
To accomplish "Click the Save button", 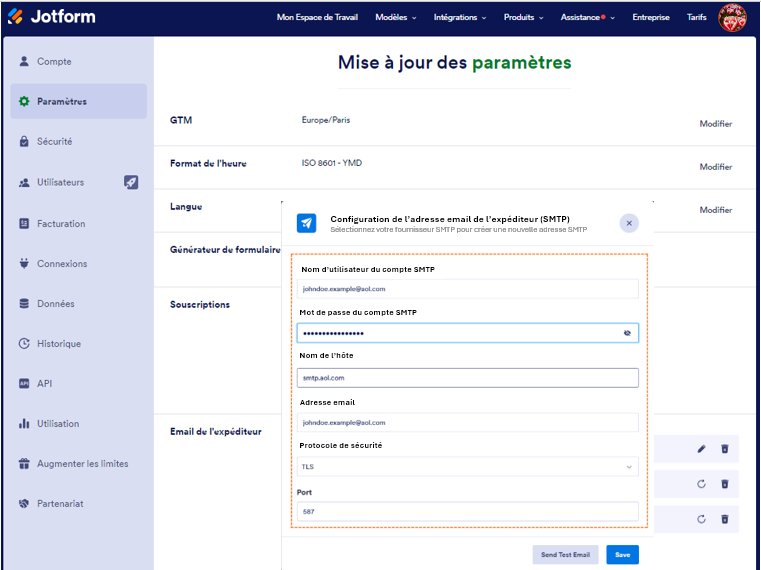I will [622, 554].
